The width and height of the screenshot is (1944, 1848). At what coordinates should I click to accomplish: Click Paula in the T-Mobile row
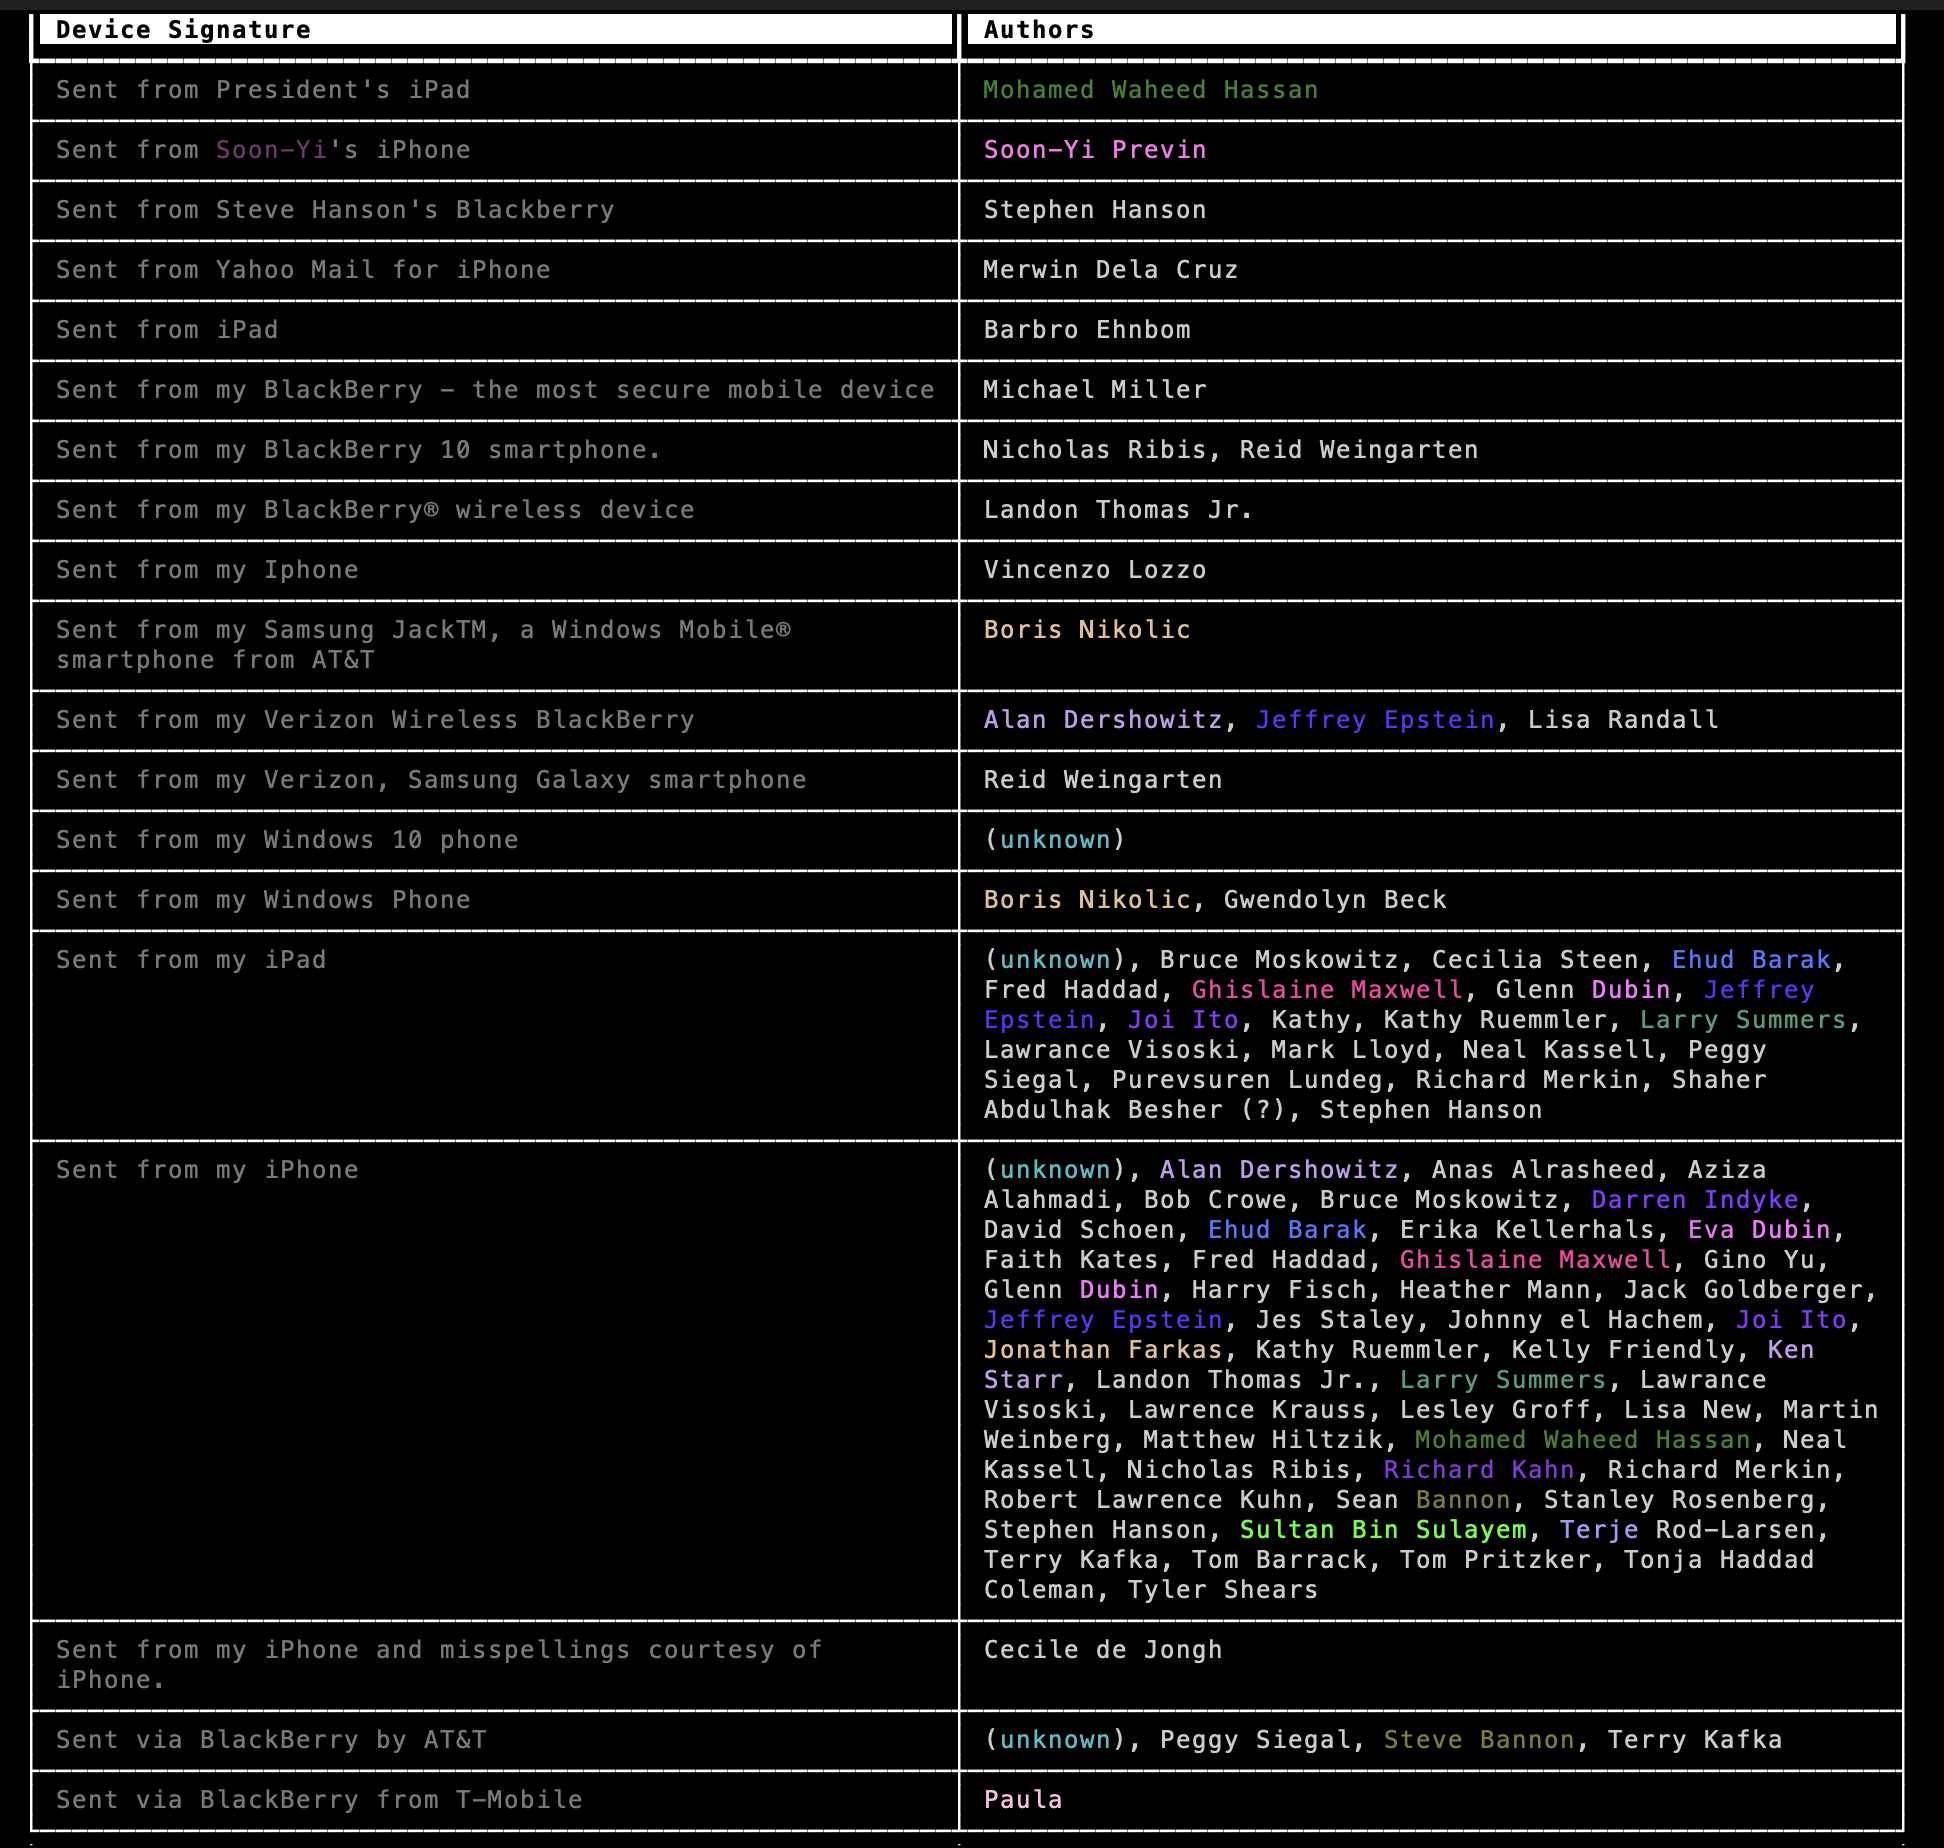(x=1022, y=1800)
